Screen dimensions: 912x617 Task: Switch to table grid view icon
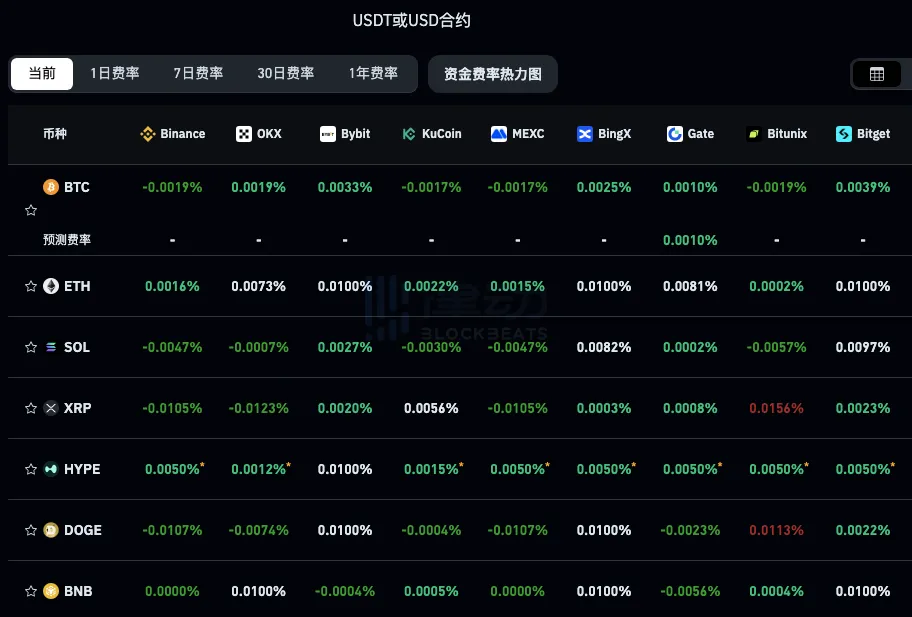(877, 74)
